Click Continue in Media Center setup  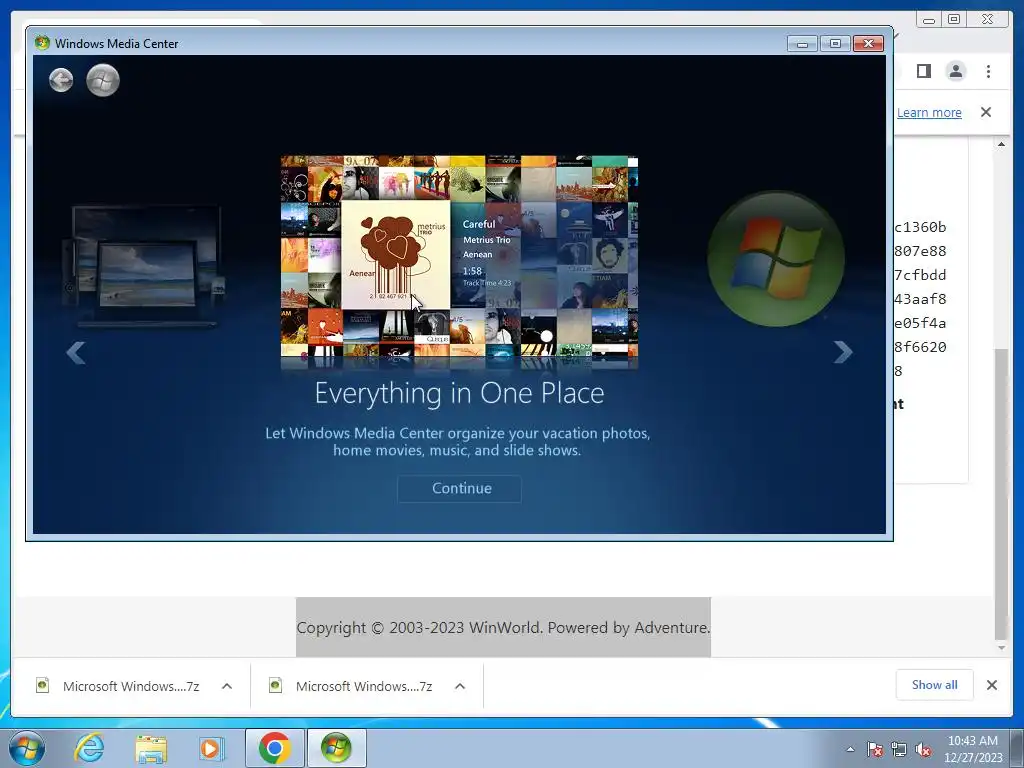pos(459,488)
